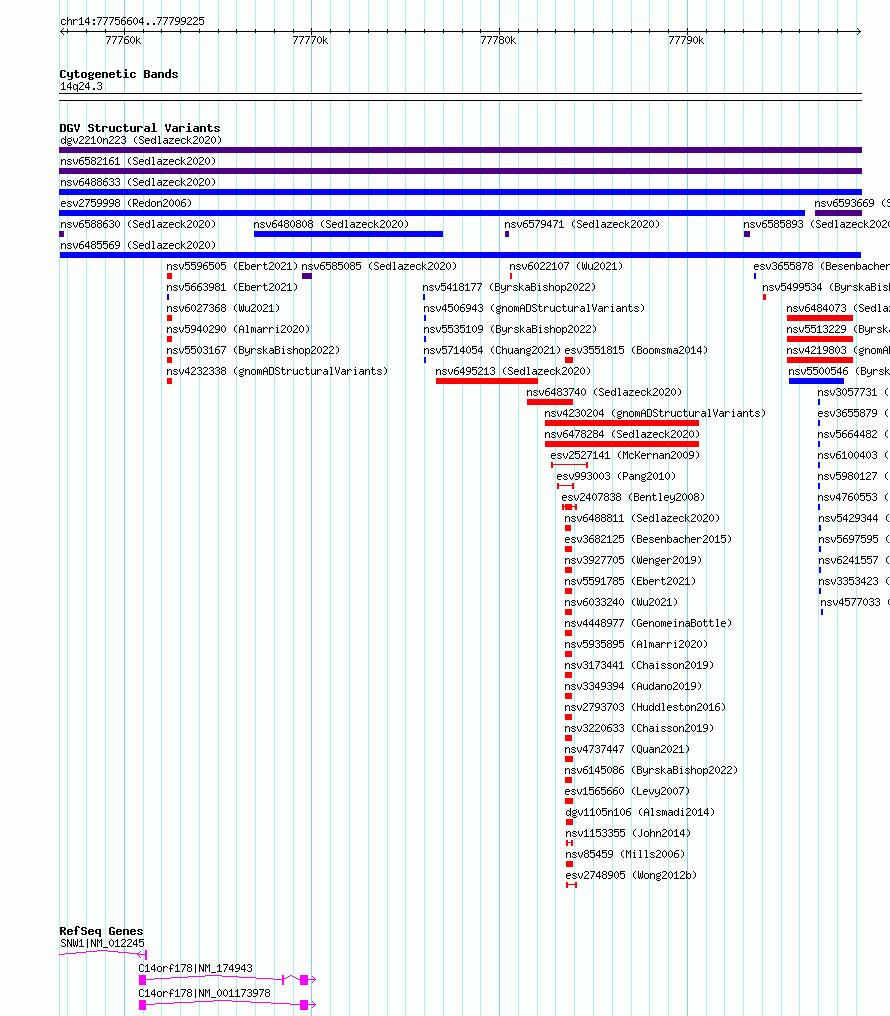Click the DGV Structural Variants track title
The width and height of the screenshot is (890, 1016).
[139, 128]
